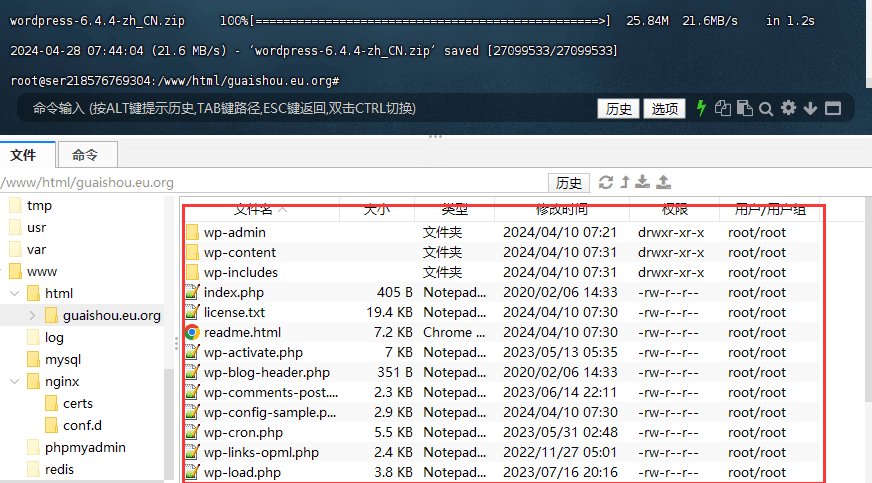Image resolution: width=872 pixels, height=483 pixels.
Task: Click the 19.4 KB size cell
Action: [389, 312]
